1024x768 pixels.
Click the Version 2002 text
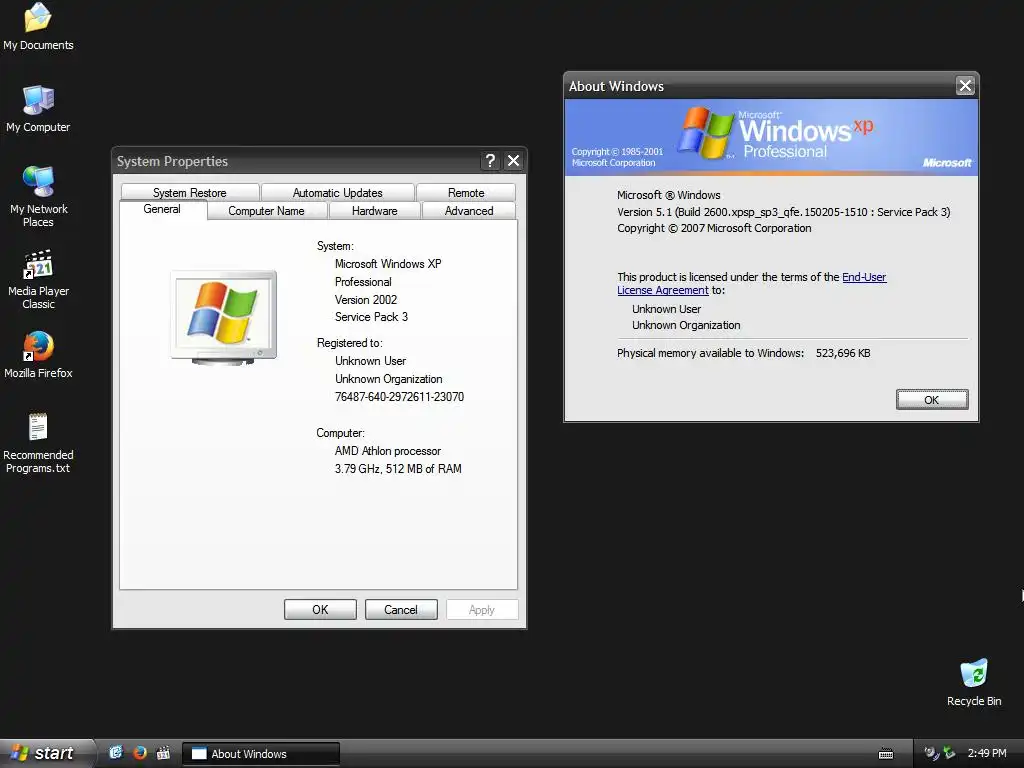tap(366, 300)
